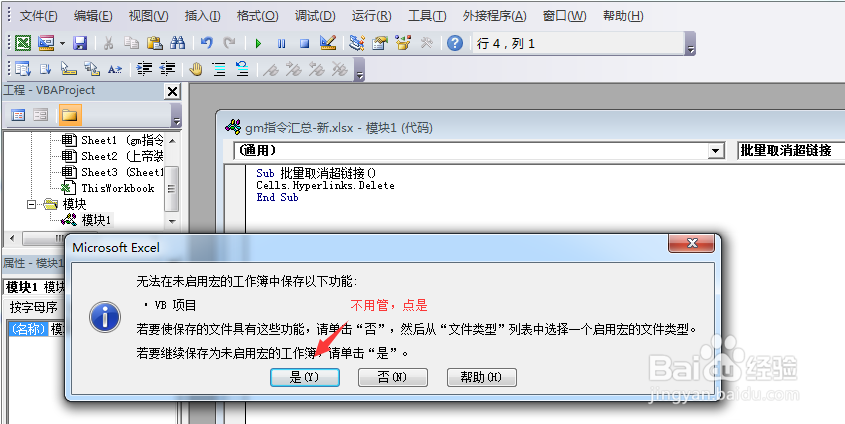
Task: Toggle bookmark flag icon
Action: tap(271, 69)
